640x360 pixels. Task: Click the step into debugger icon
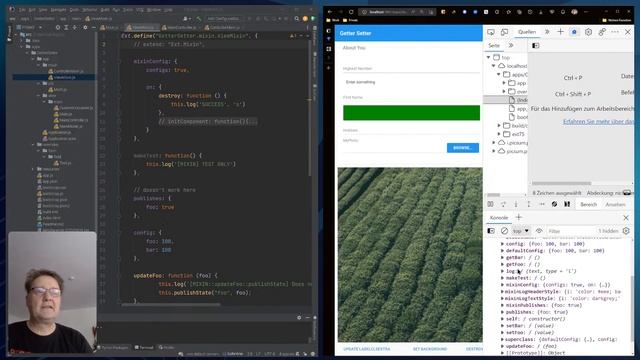[516, 204]
